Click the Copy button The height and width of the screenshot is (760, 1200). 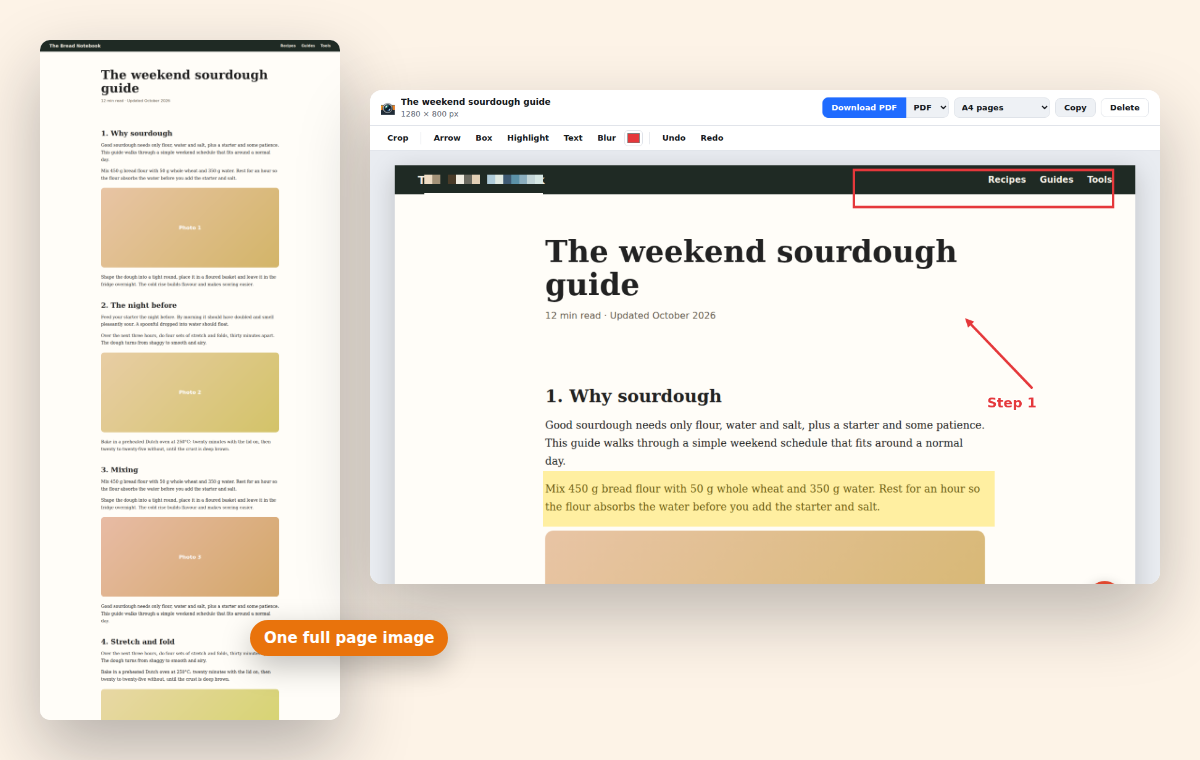pyautogui.click(x=1075, y=108)
